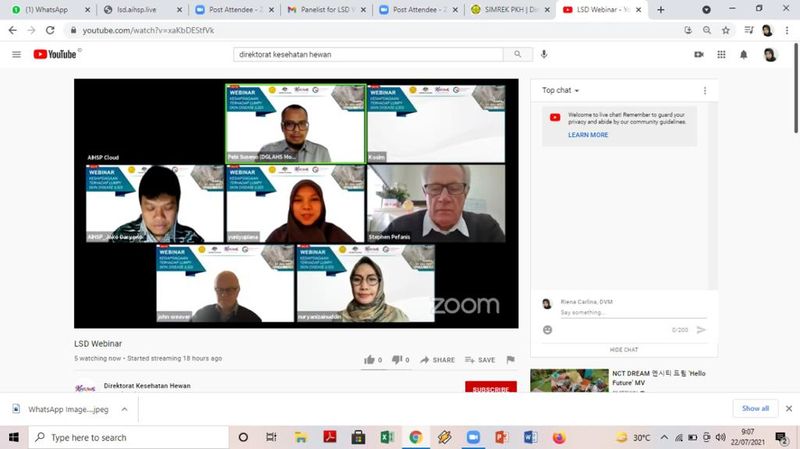Switch to the SIMREK PKH browser tab
The width and height of the screenshot is (800, 449).
pyautogui.click(x=510, y=10)
